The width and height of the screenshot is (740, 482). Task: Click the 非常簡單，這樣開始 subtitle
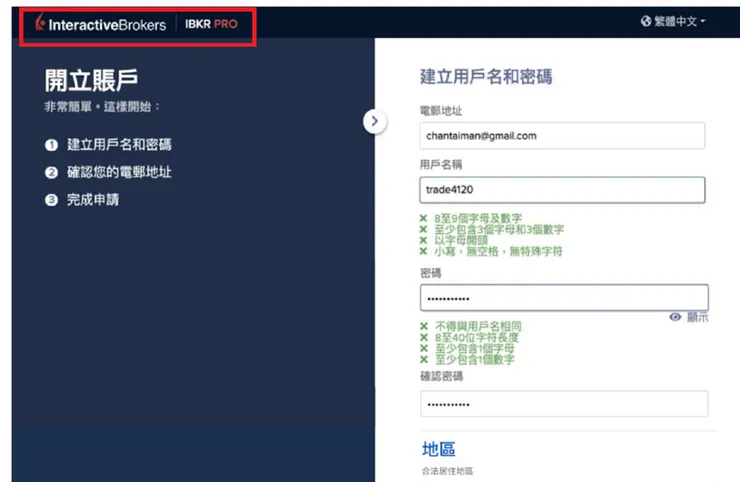(x=102, y=107)
